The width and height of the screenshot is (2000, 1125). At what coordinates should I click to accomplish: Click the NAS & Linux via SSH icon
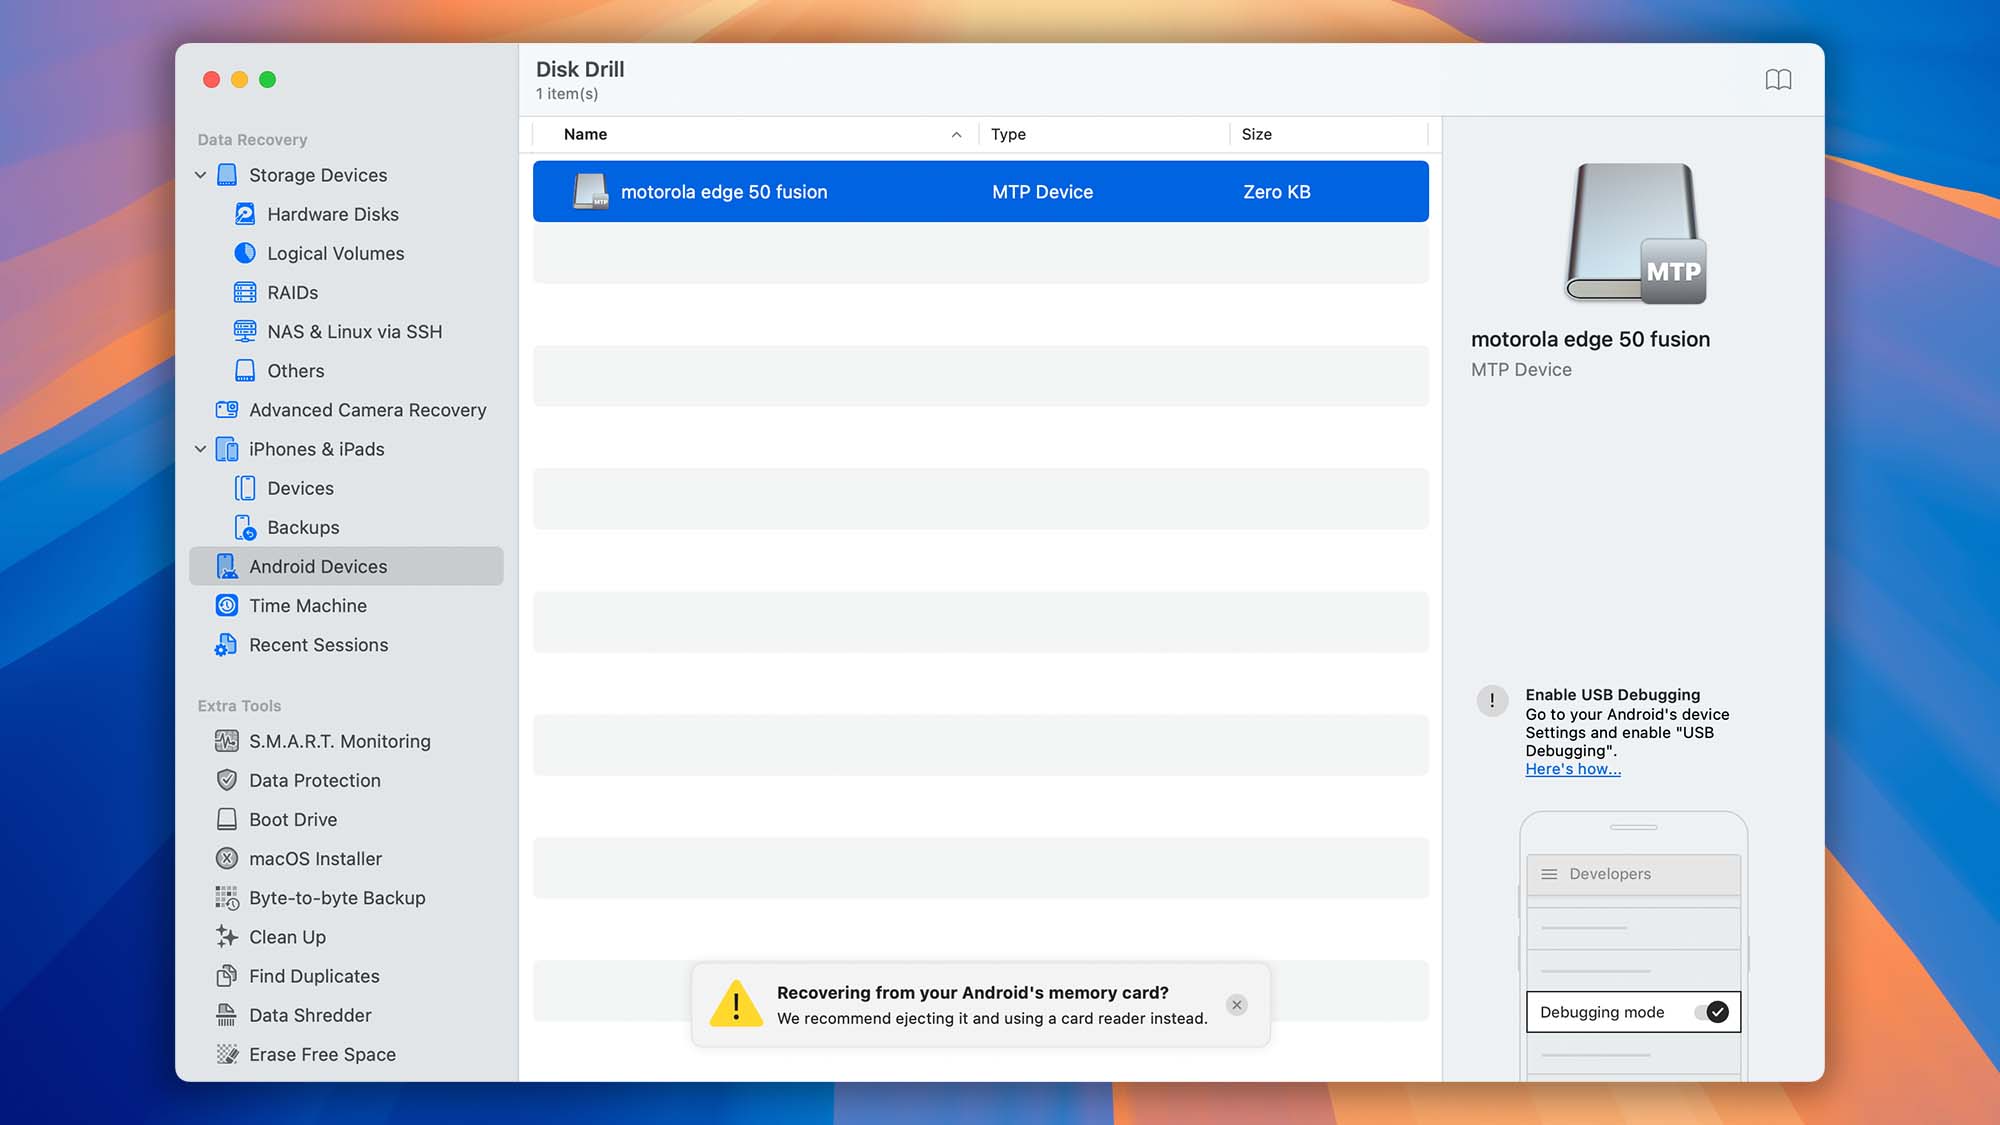245,331
